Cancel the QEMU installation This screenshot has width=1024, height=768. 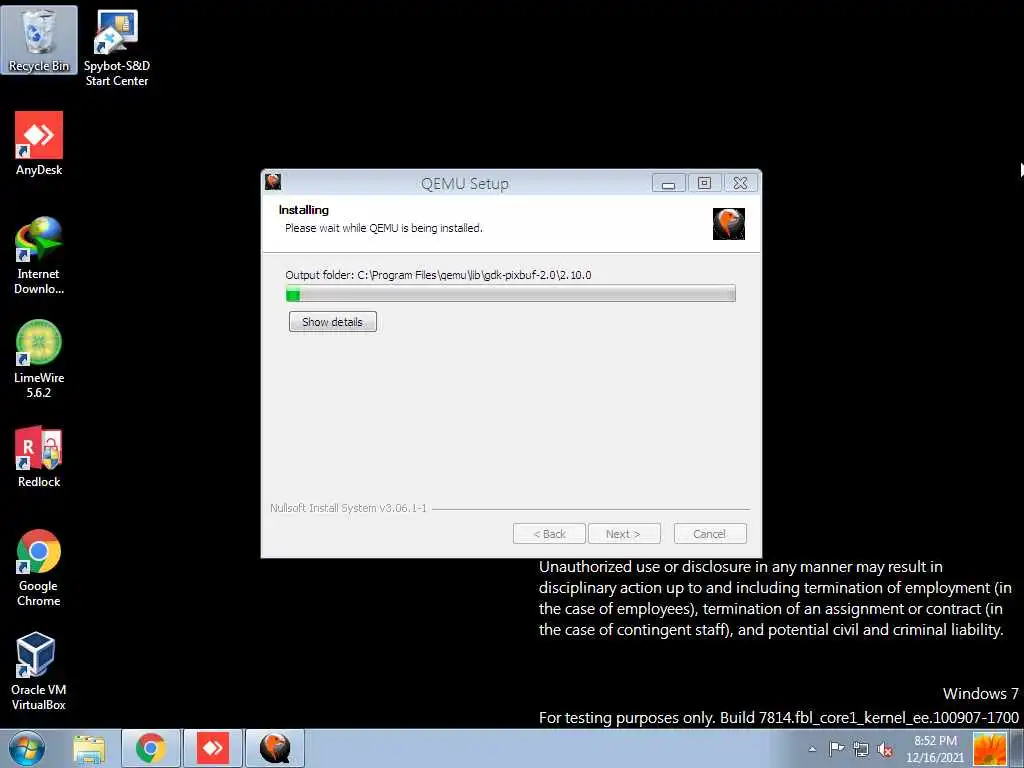coord(710,534)
